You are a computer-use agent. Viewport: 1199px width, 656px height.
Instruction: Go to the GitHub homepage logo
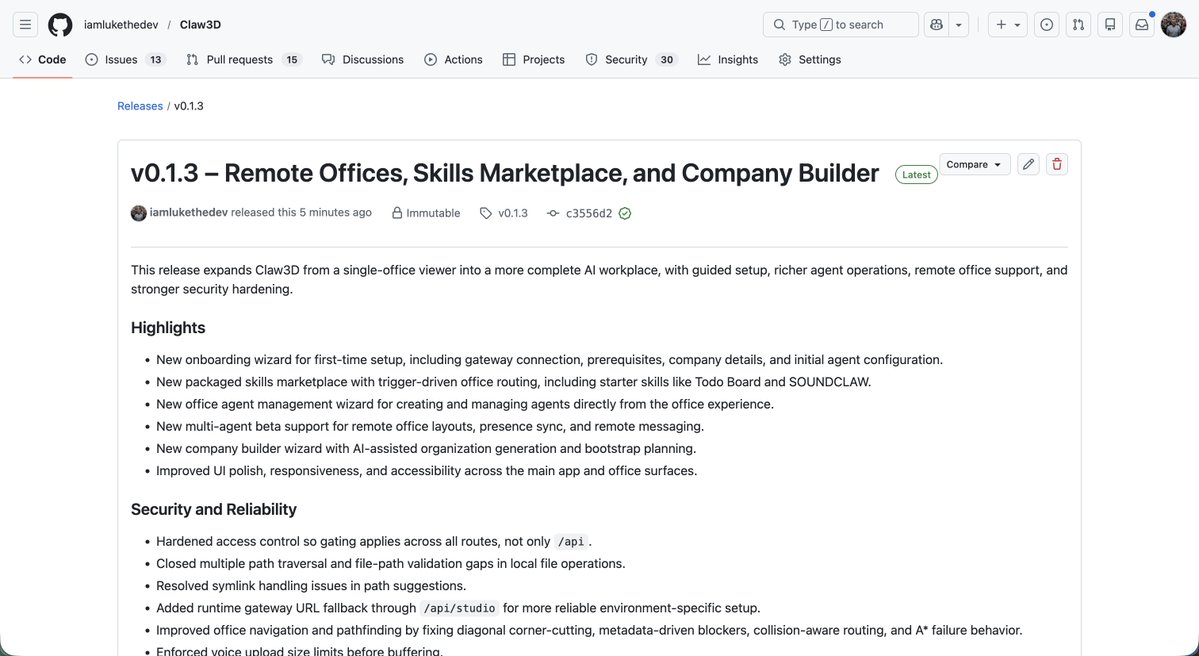[60, 24]
